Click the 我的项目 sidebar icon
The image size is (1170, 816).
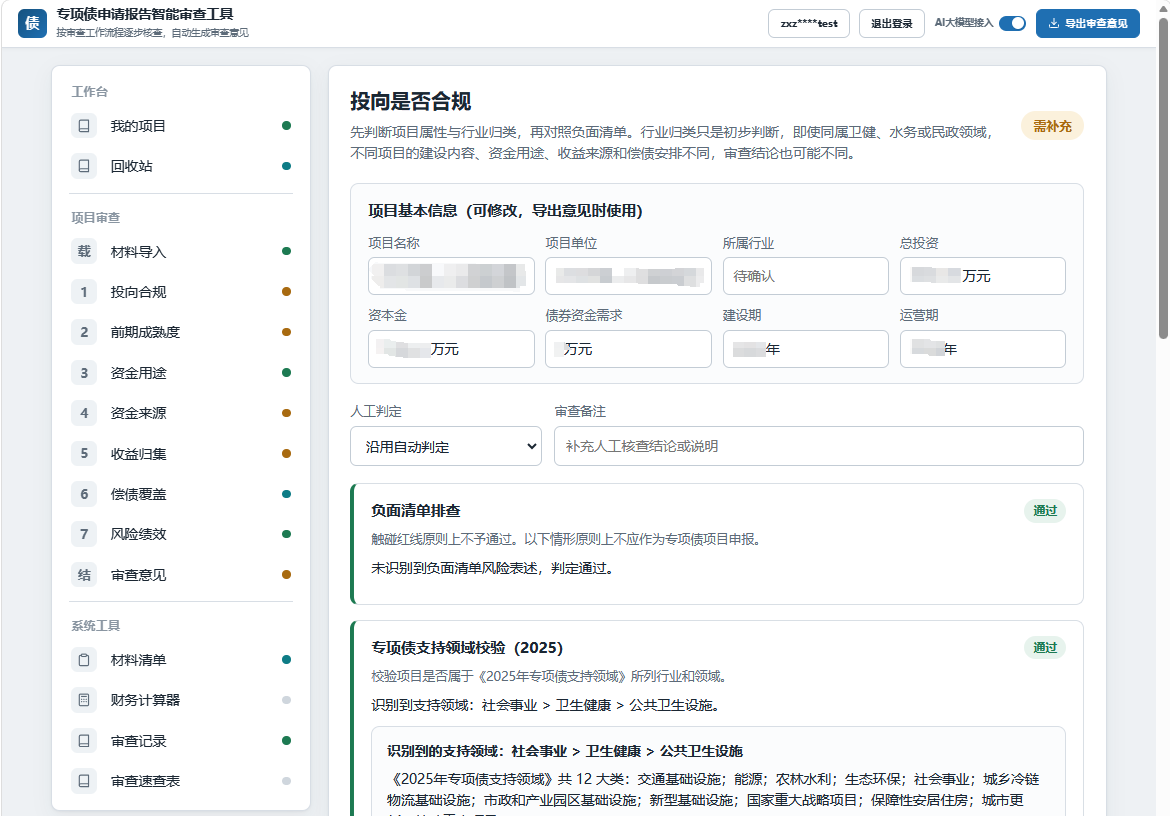84,125
